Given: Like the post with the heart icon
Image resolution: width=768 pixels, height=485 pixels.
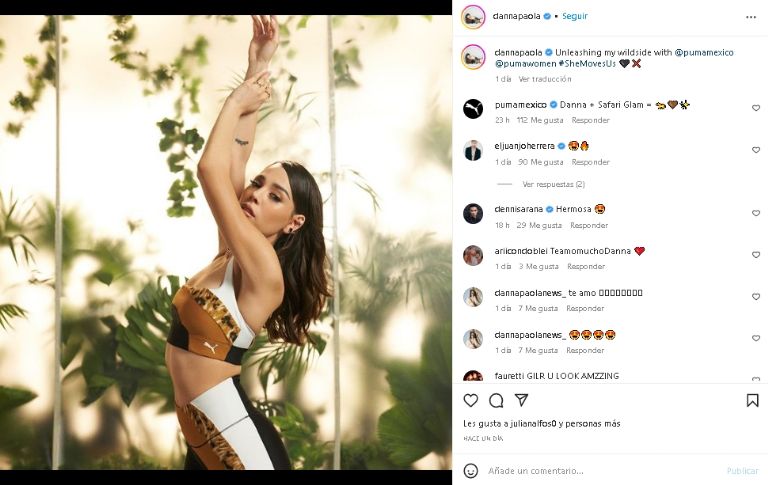Looking at the screenshot, I should [471, 400].
